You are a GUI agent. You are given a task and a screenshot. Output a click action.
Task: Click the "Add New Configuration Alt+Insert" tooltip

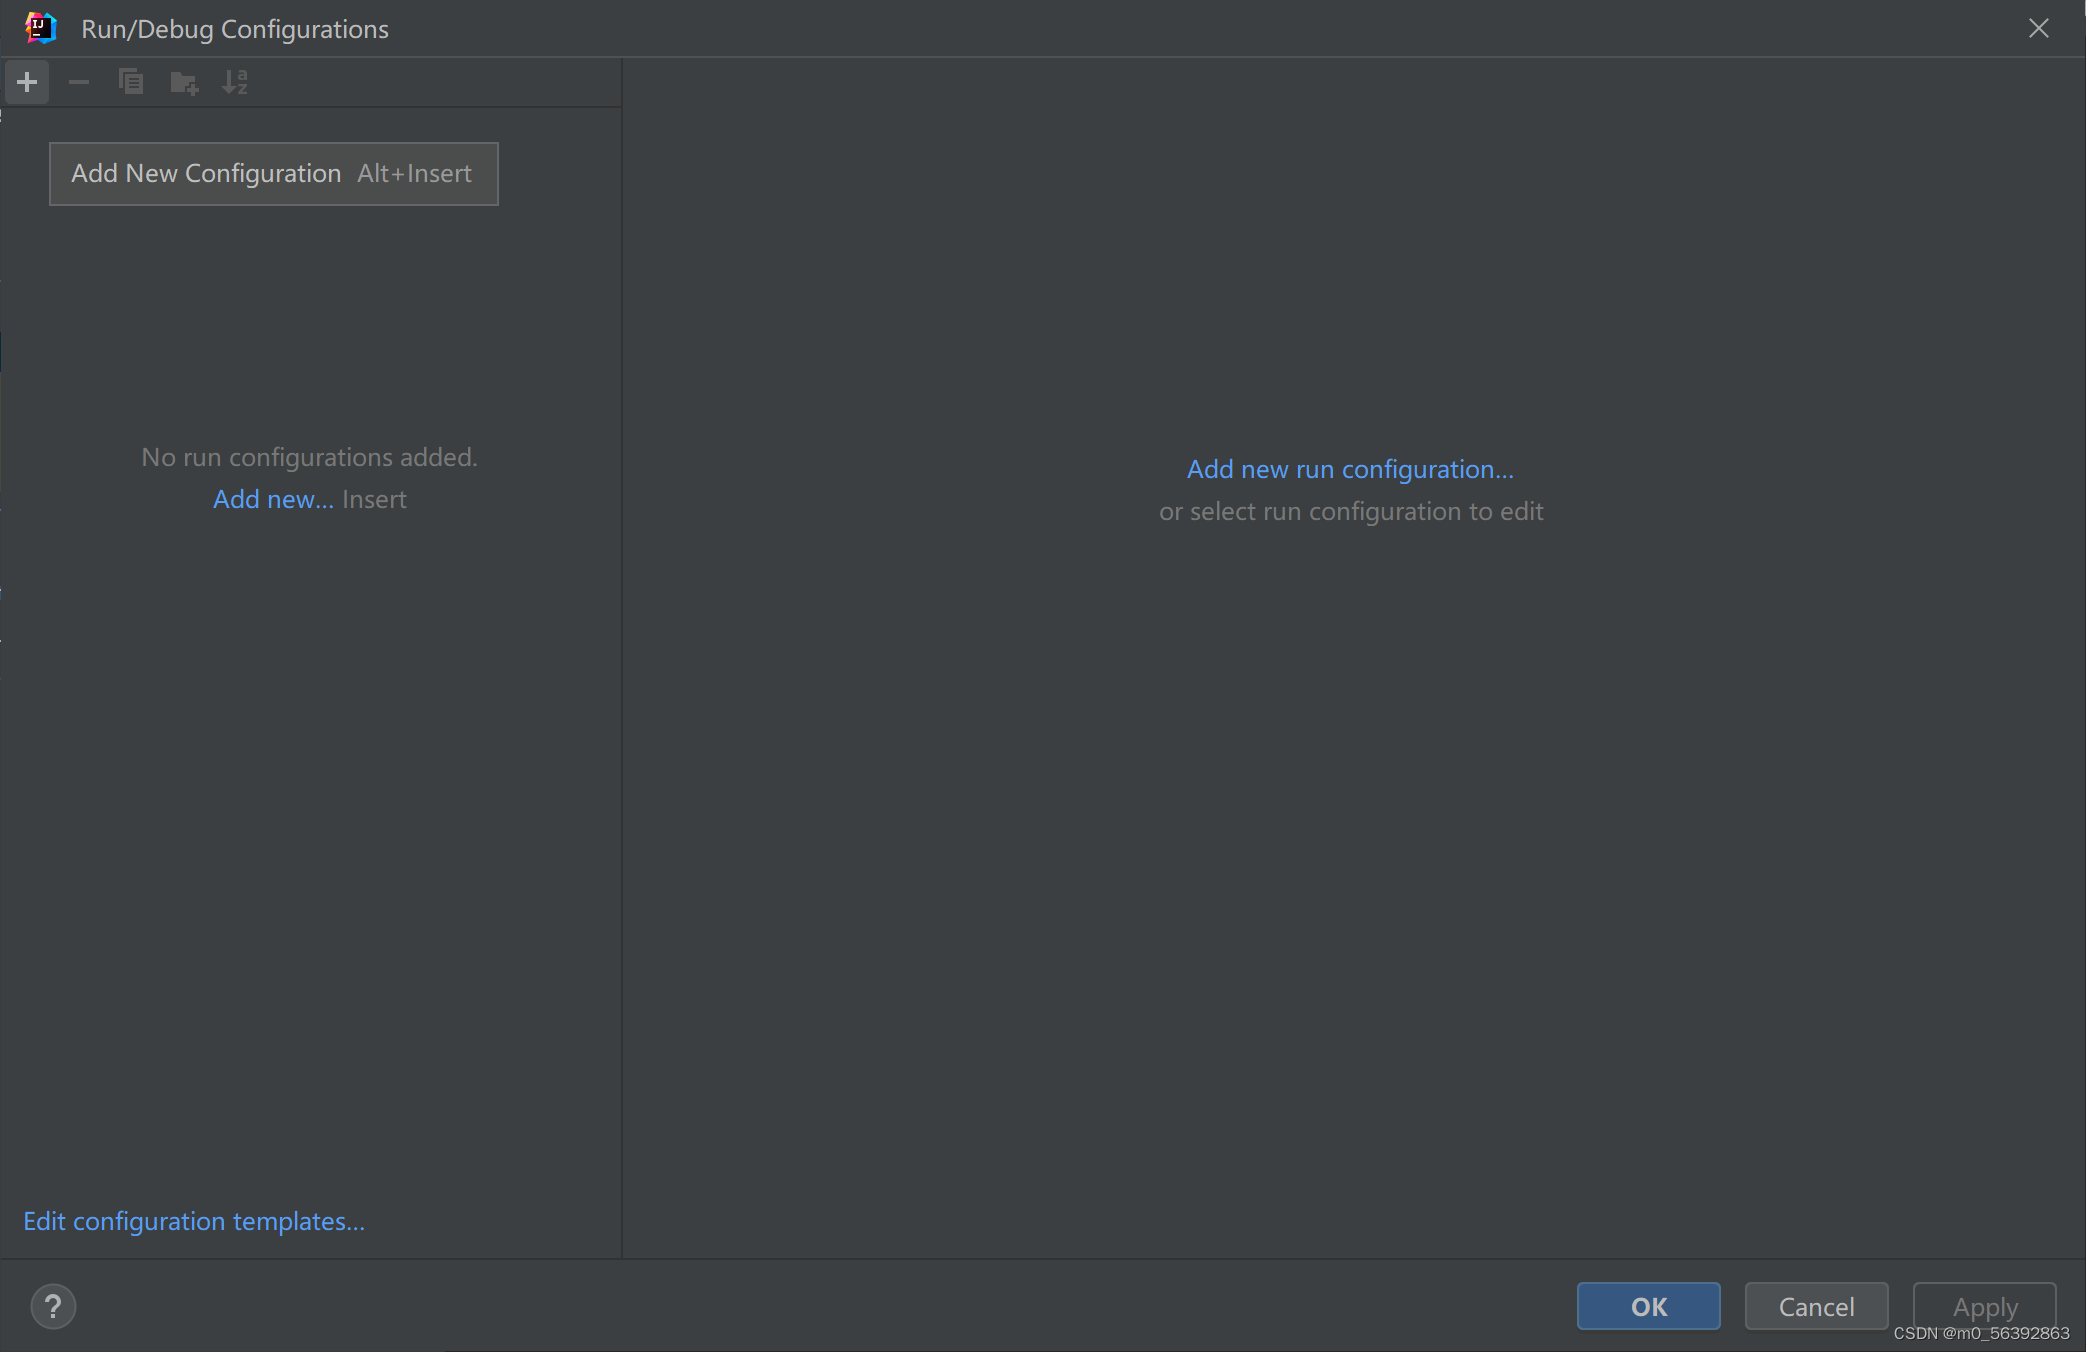(x=273, y=174)
